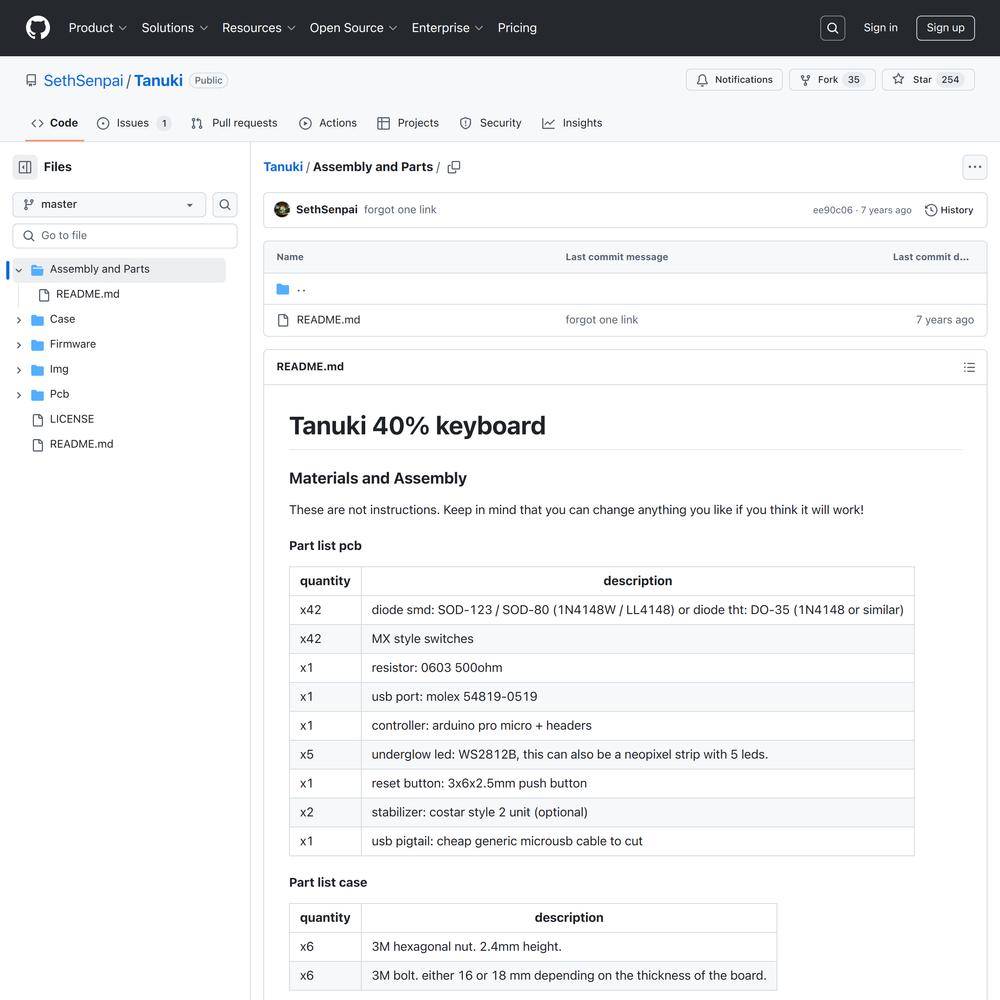The height and width of the screenshot is (1000, 1000).
Task: Open the search magnifier in header
Action: click(x=832, y=28)
